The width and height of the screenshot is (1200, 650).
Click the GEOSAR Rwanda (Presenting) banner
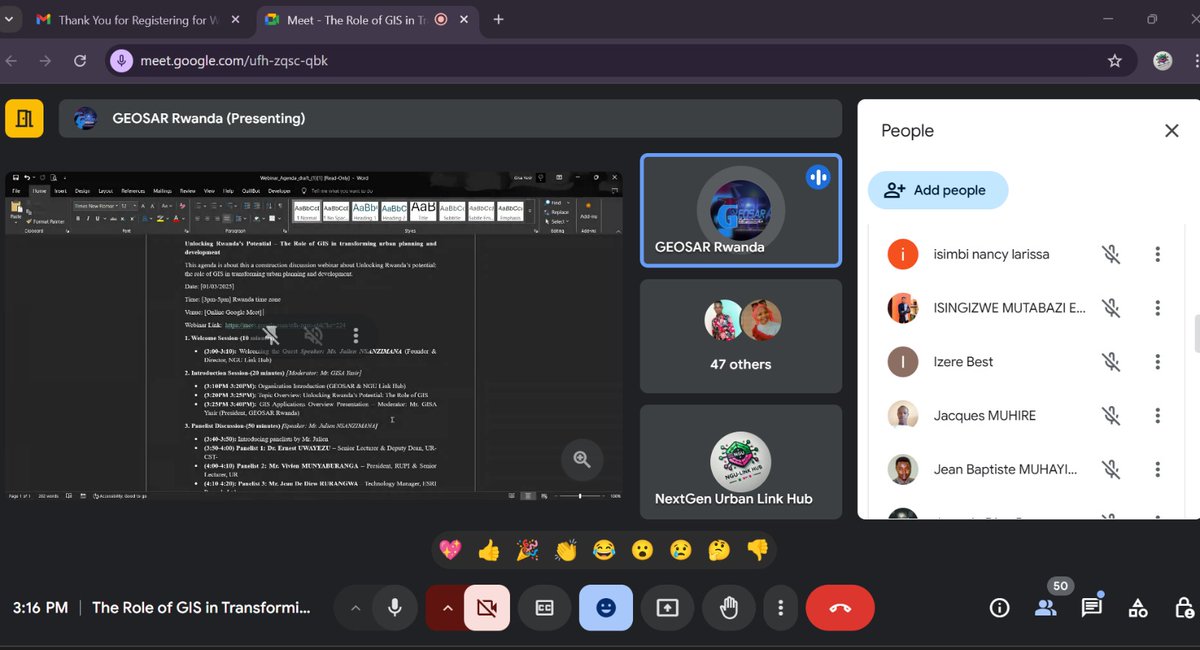pos(452,118)
